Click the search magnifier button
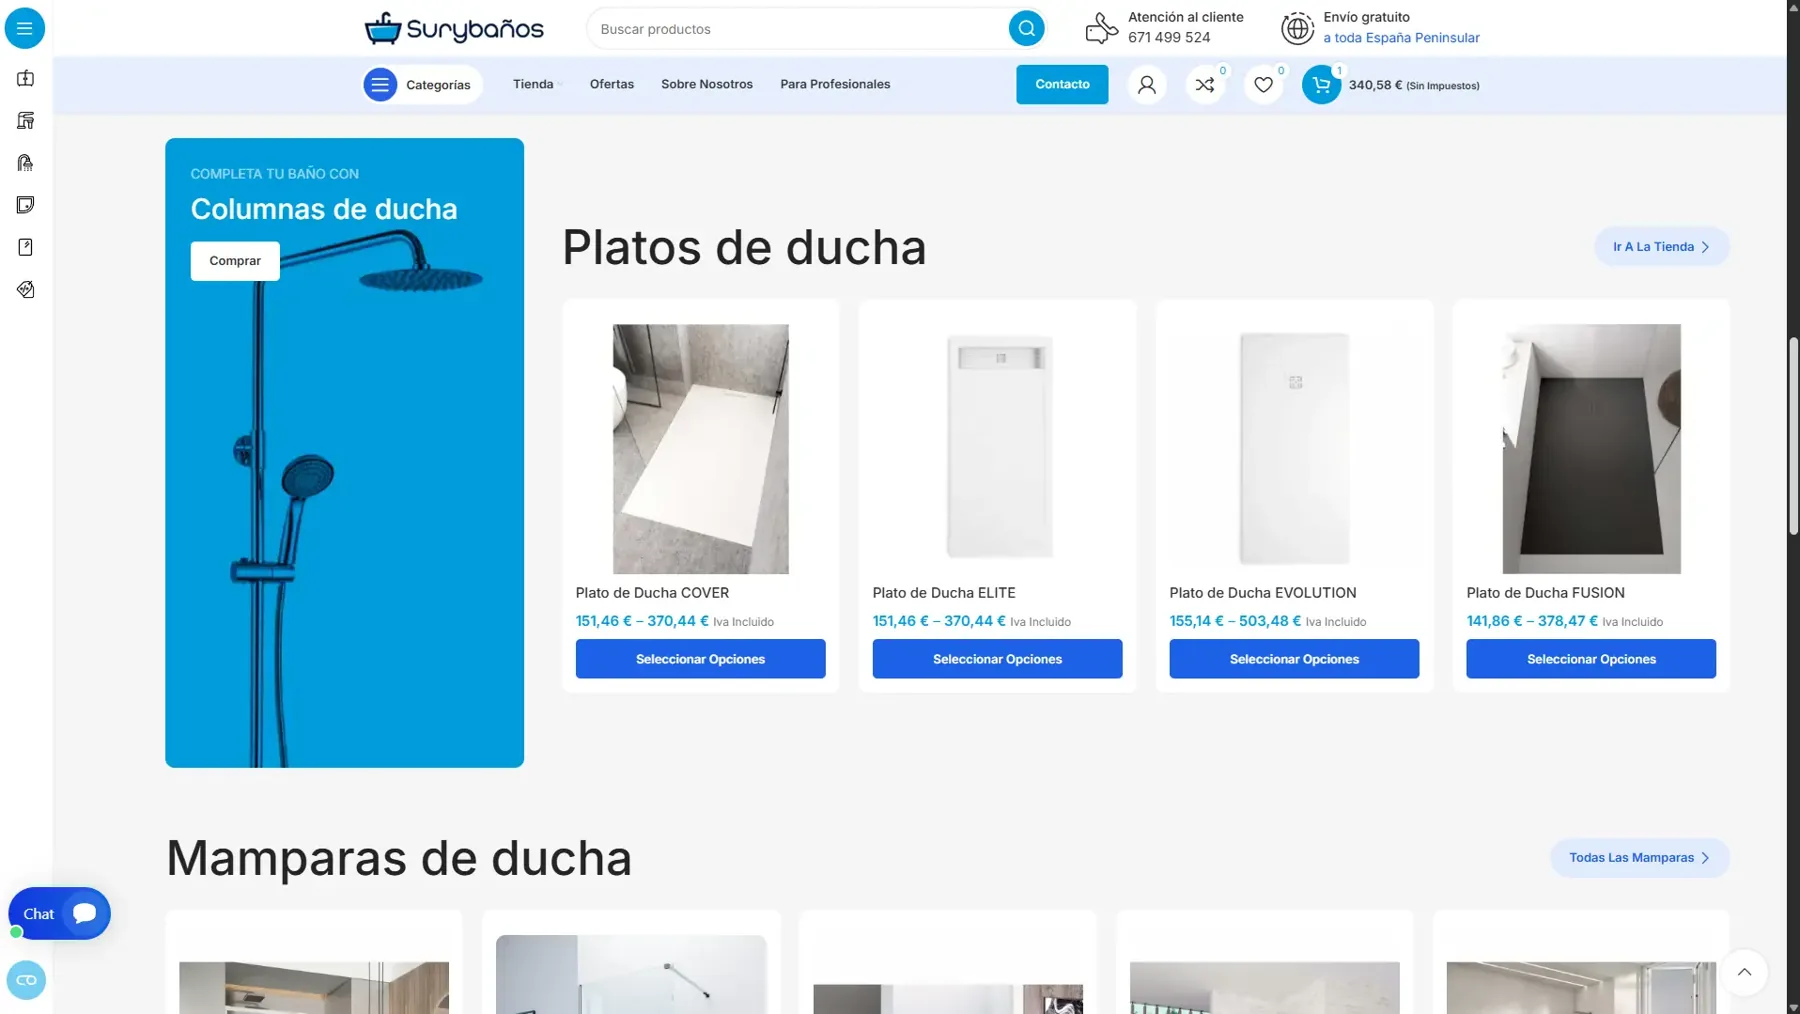The image size is (1800, 1014). point(1026,28)
